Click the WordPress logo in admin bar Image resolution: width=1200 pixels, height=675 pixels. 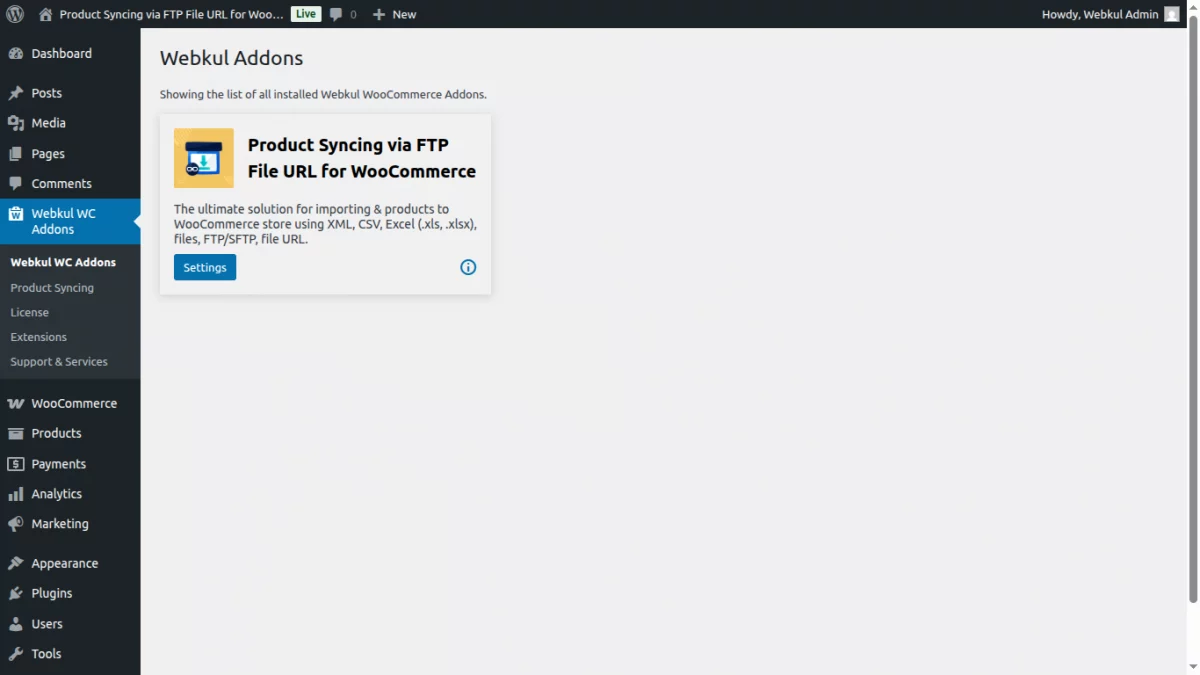click(13, 13)
